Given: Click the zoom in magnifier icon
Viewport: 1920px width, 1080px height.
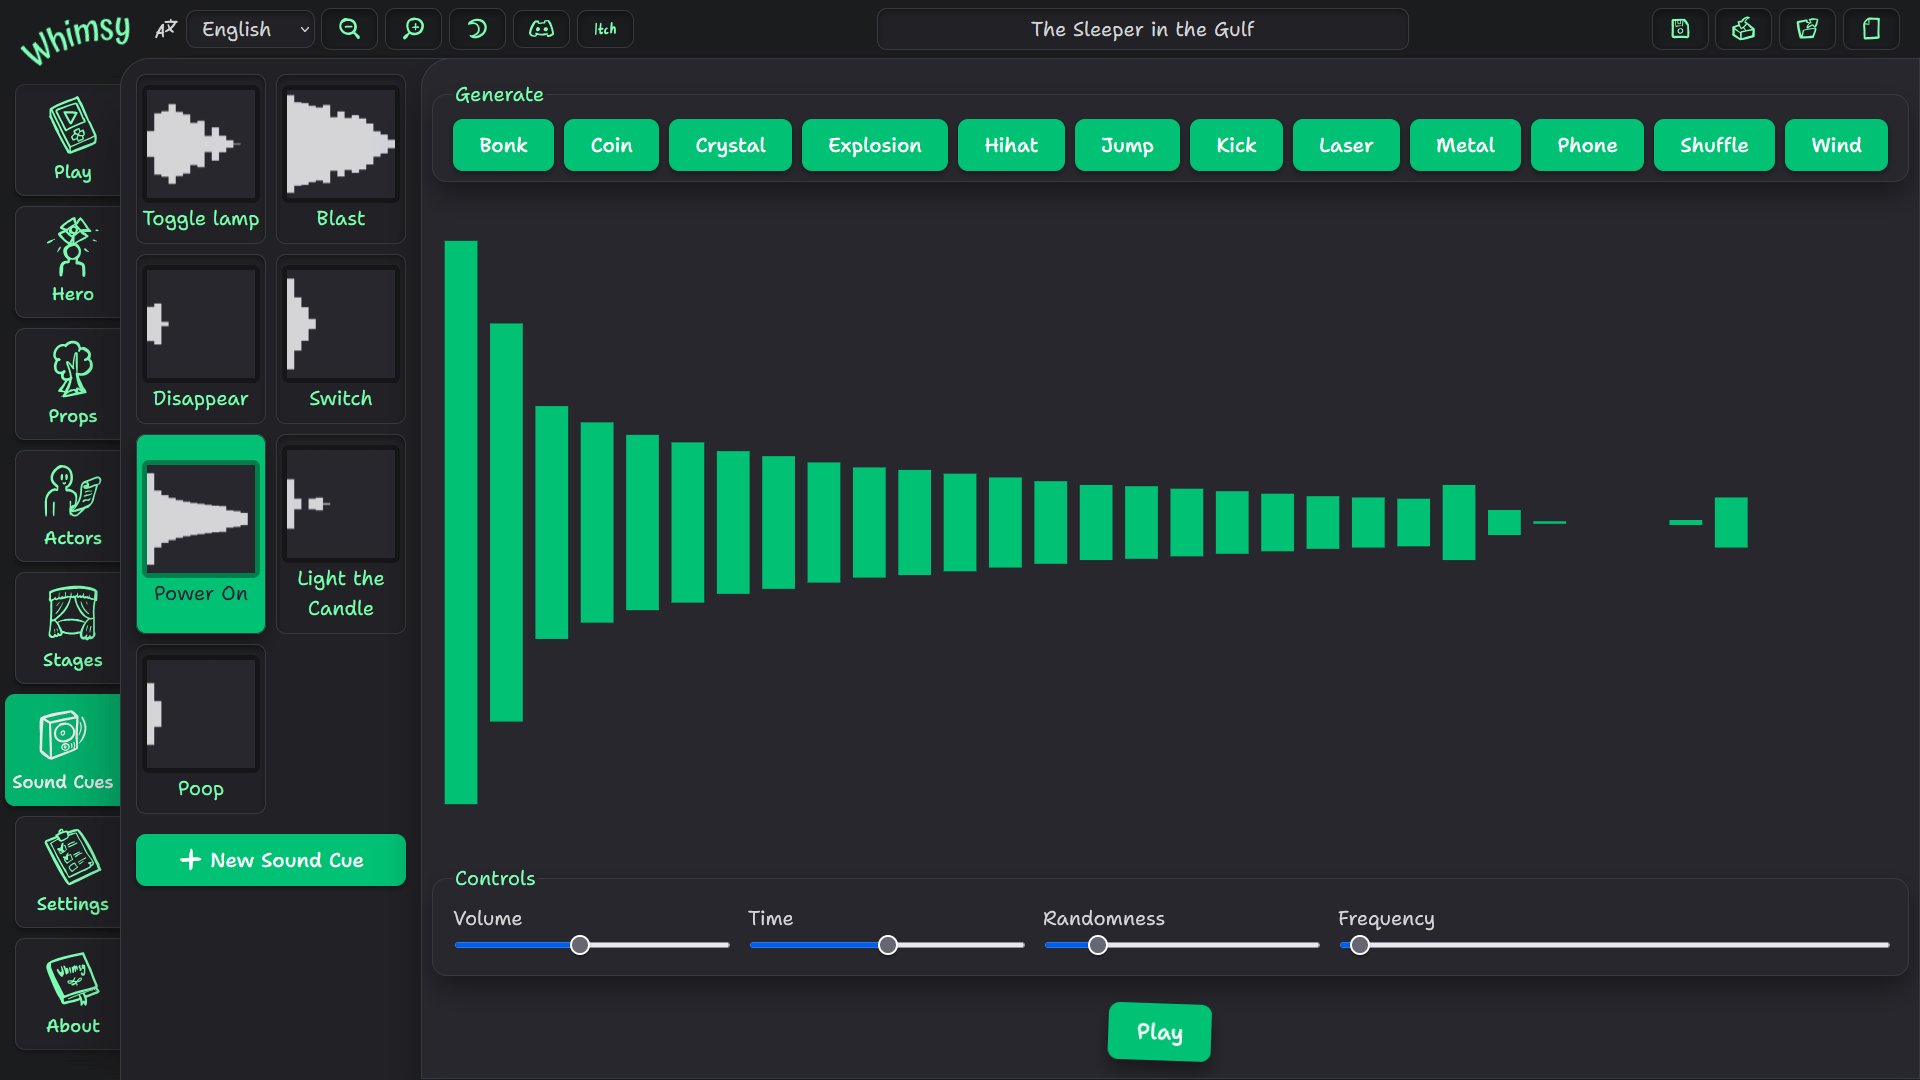Looking at the screenshot, I should pos(413,29).
